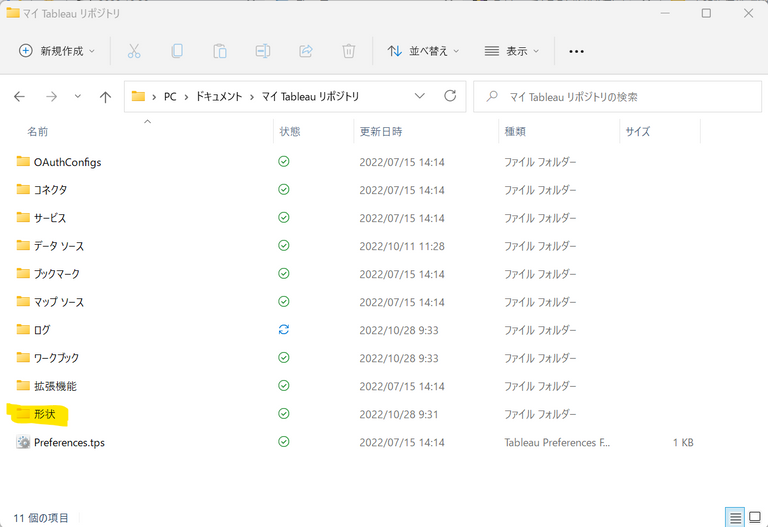
Task: Click date 2022/10/28 9:31 of 形状
Action: pos(399,414)
